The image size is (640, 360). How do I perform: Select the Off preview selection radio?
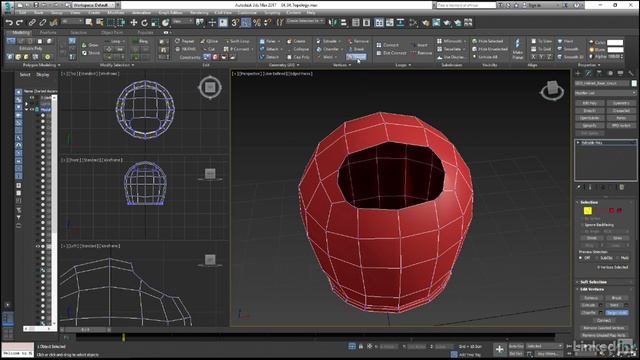click(580, 258)
